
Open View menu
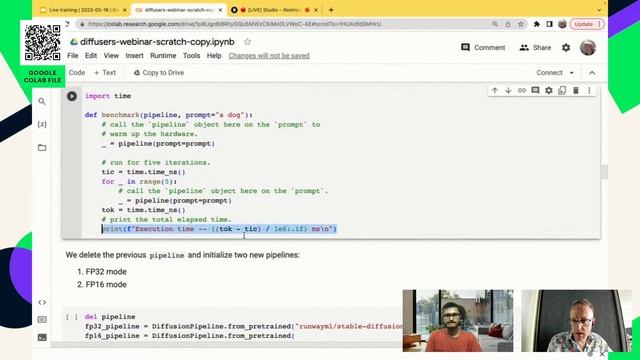[111, 56]
